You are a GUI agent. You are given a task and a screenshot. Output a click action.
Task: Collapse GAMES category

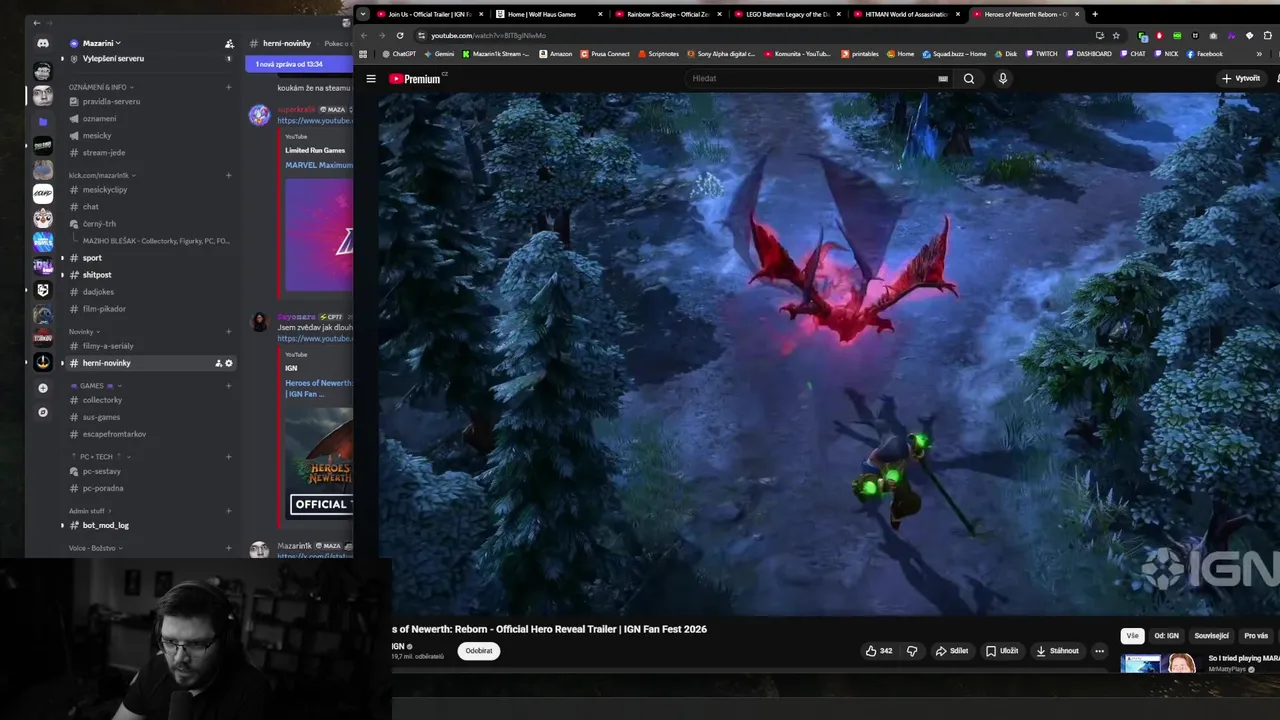pyautogui.click(x=95, y=385)
